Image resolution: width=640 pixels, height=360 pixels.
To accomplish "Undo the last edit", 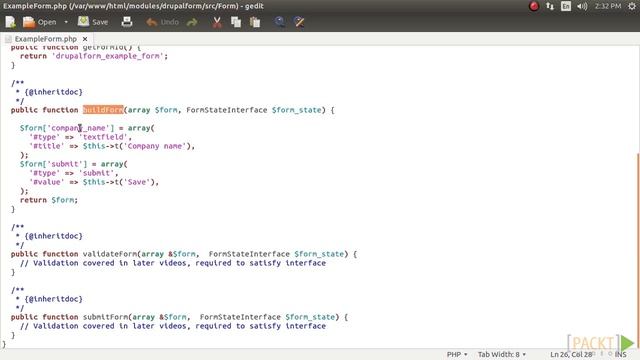I will (162, 22).
